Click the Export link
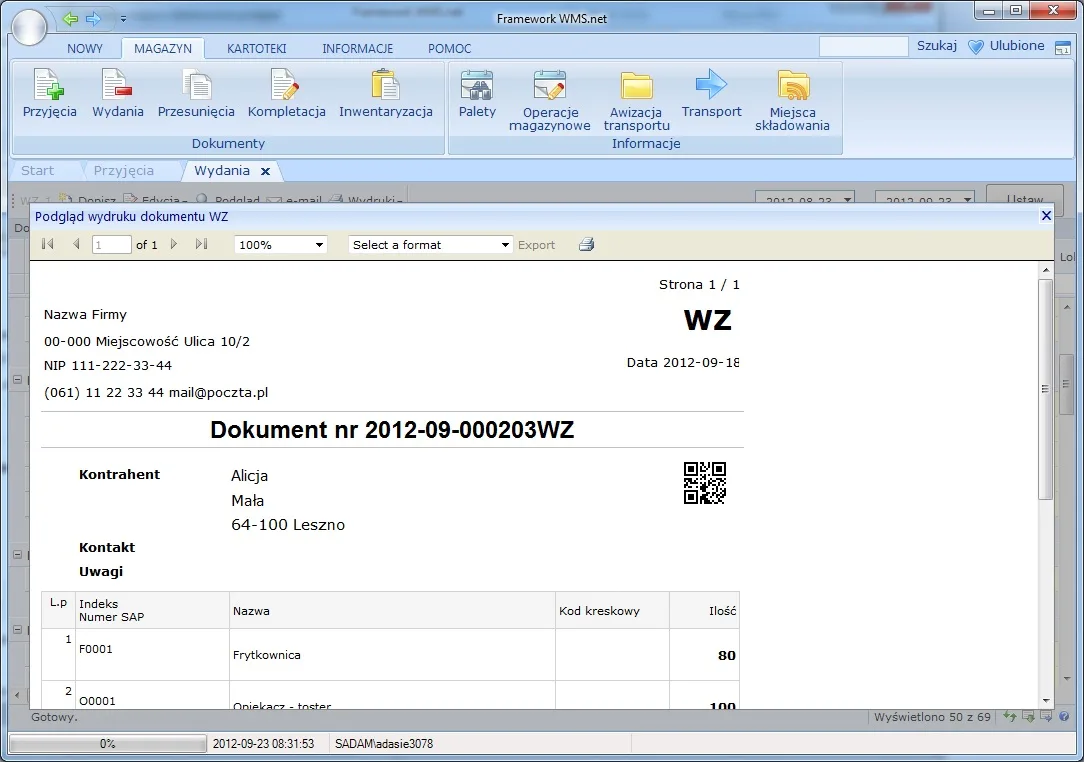 pos(536,245)
